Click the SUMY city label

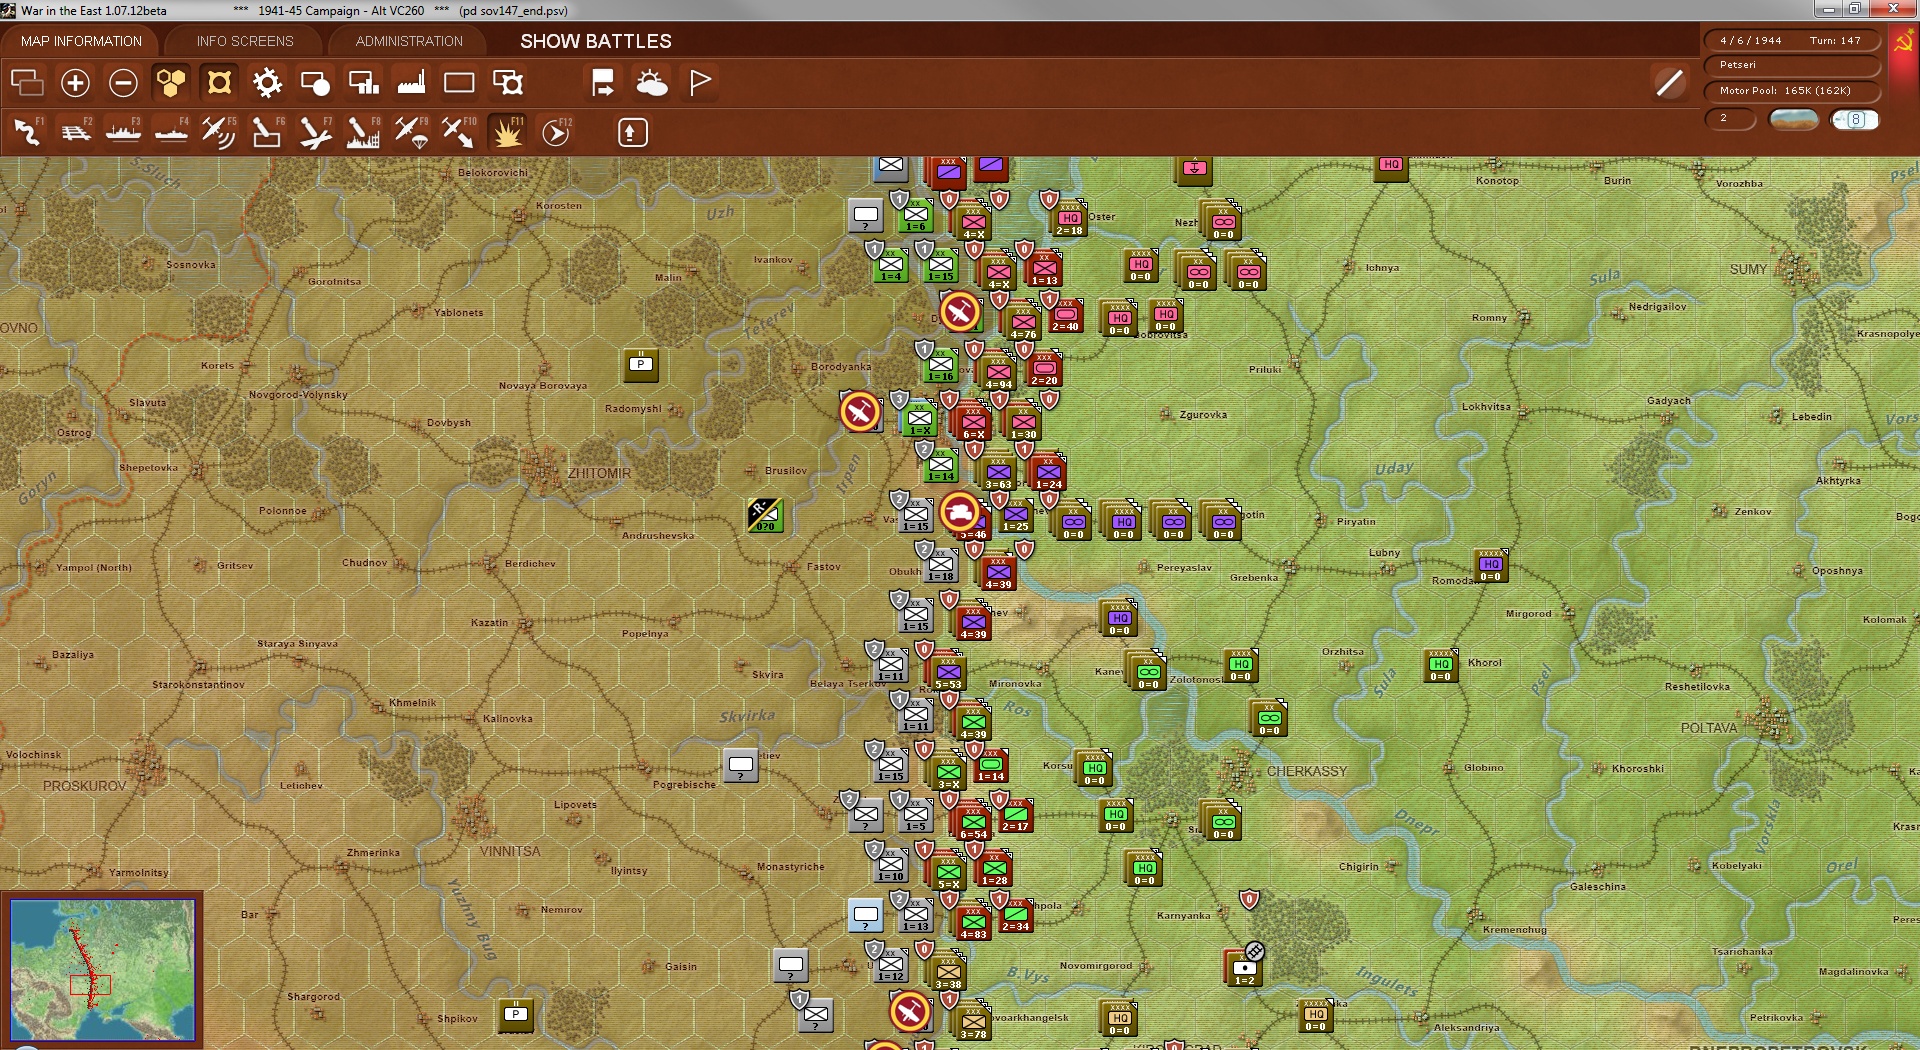(x=1748, y=269)
